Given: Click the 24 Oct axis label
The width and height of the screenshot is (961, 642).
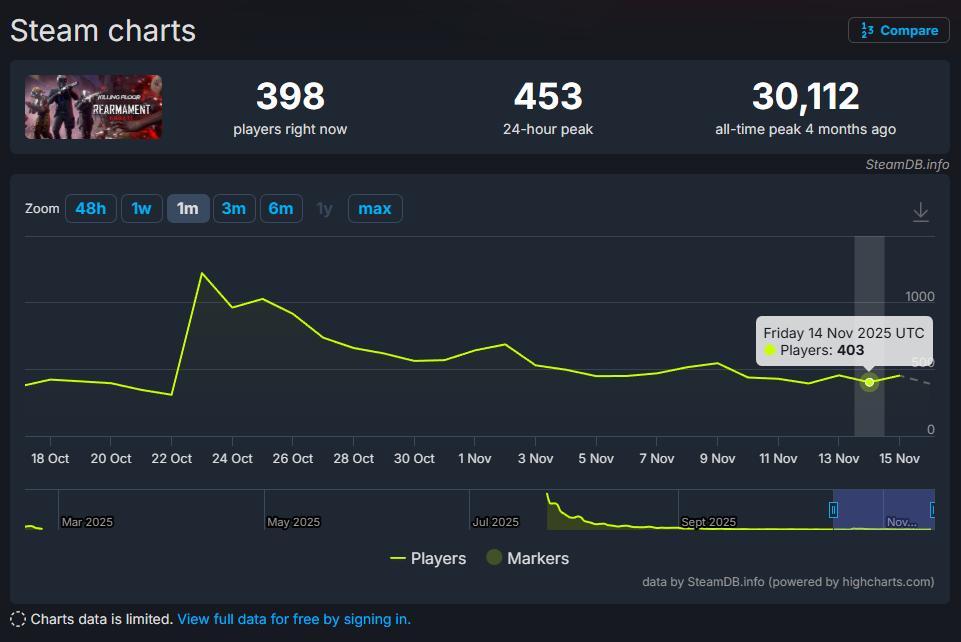Looking at the screenshot, I should click(232, 458).
